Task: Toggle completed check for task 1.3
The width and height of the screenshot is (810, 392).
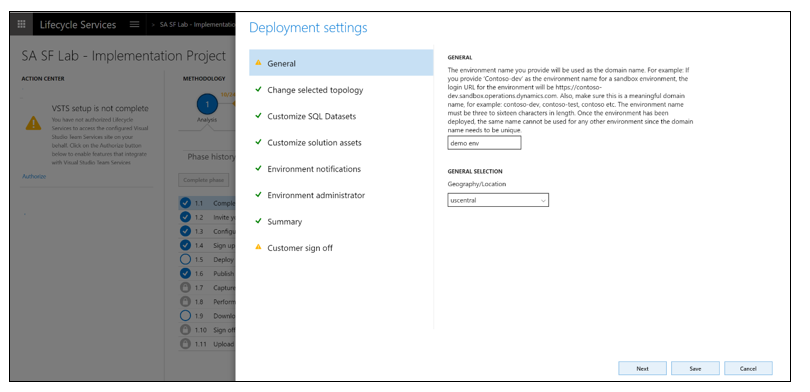Action: pos(185,231)
